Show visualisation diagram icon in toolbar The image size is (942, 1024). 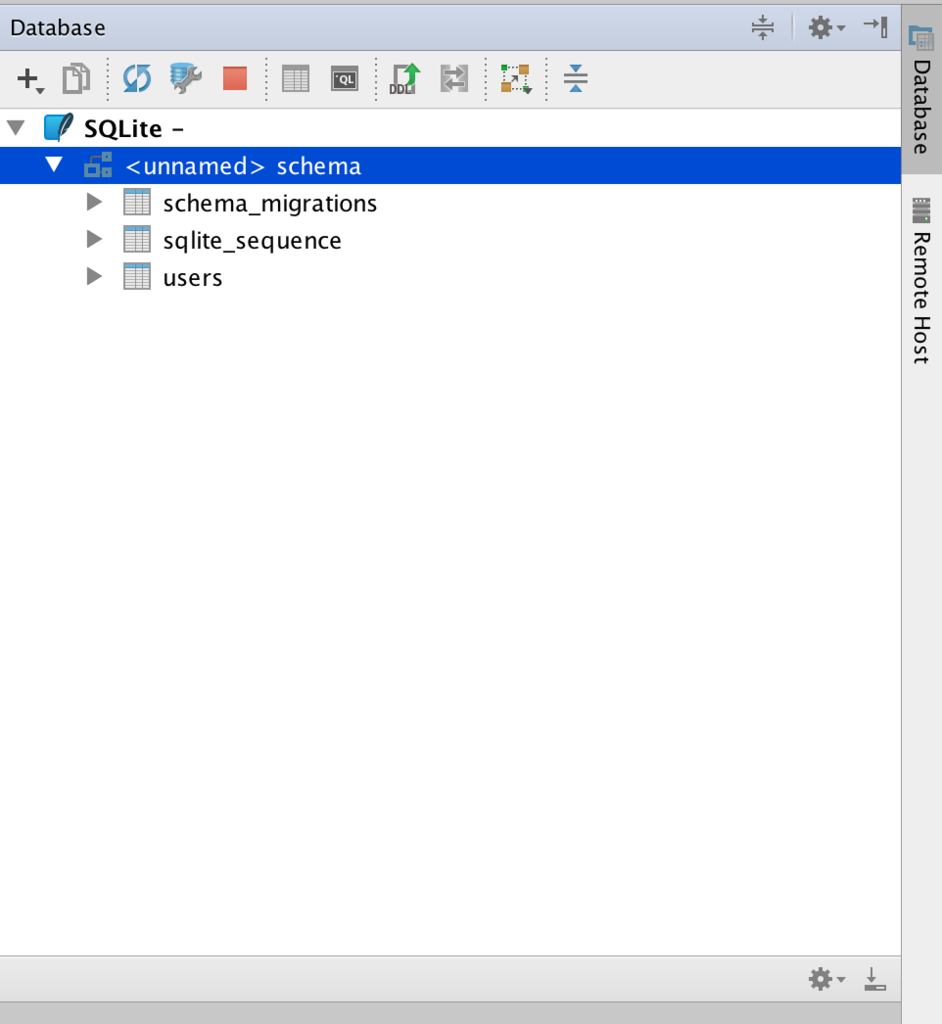point(516,79)
